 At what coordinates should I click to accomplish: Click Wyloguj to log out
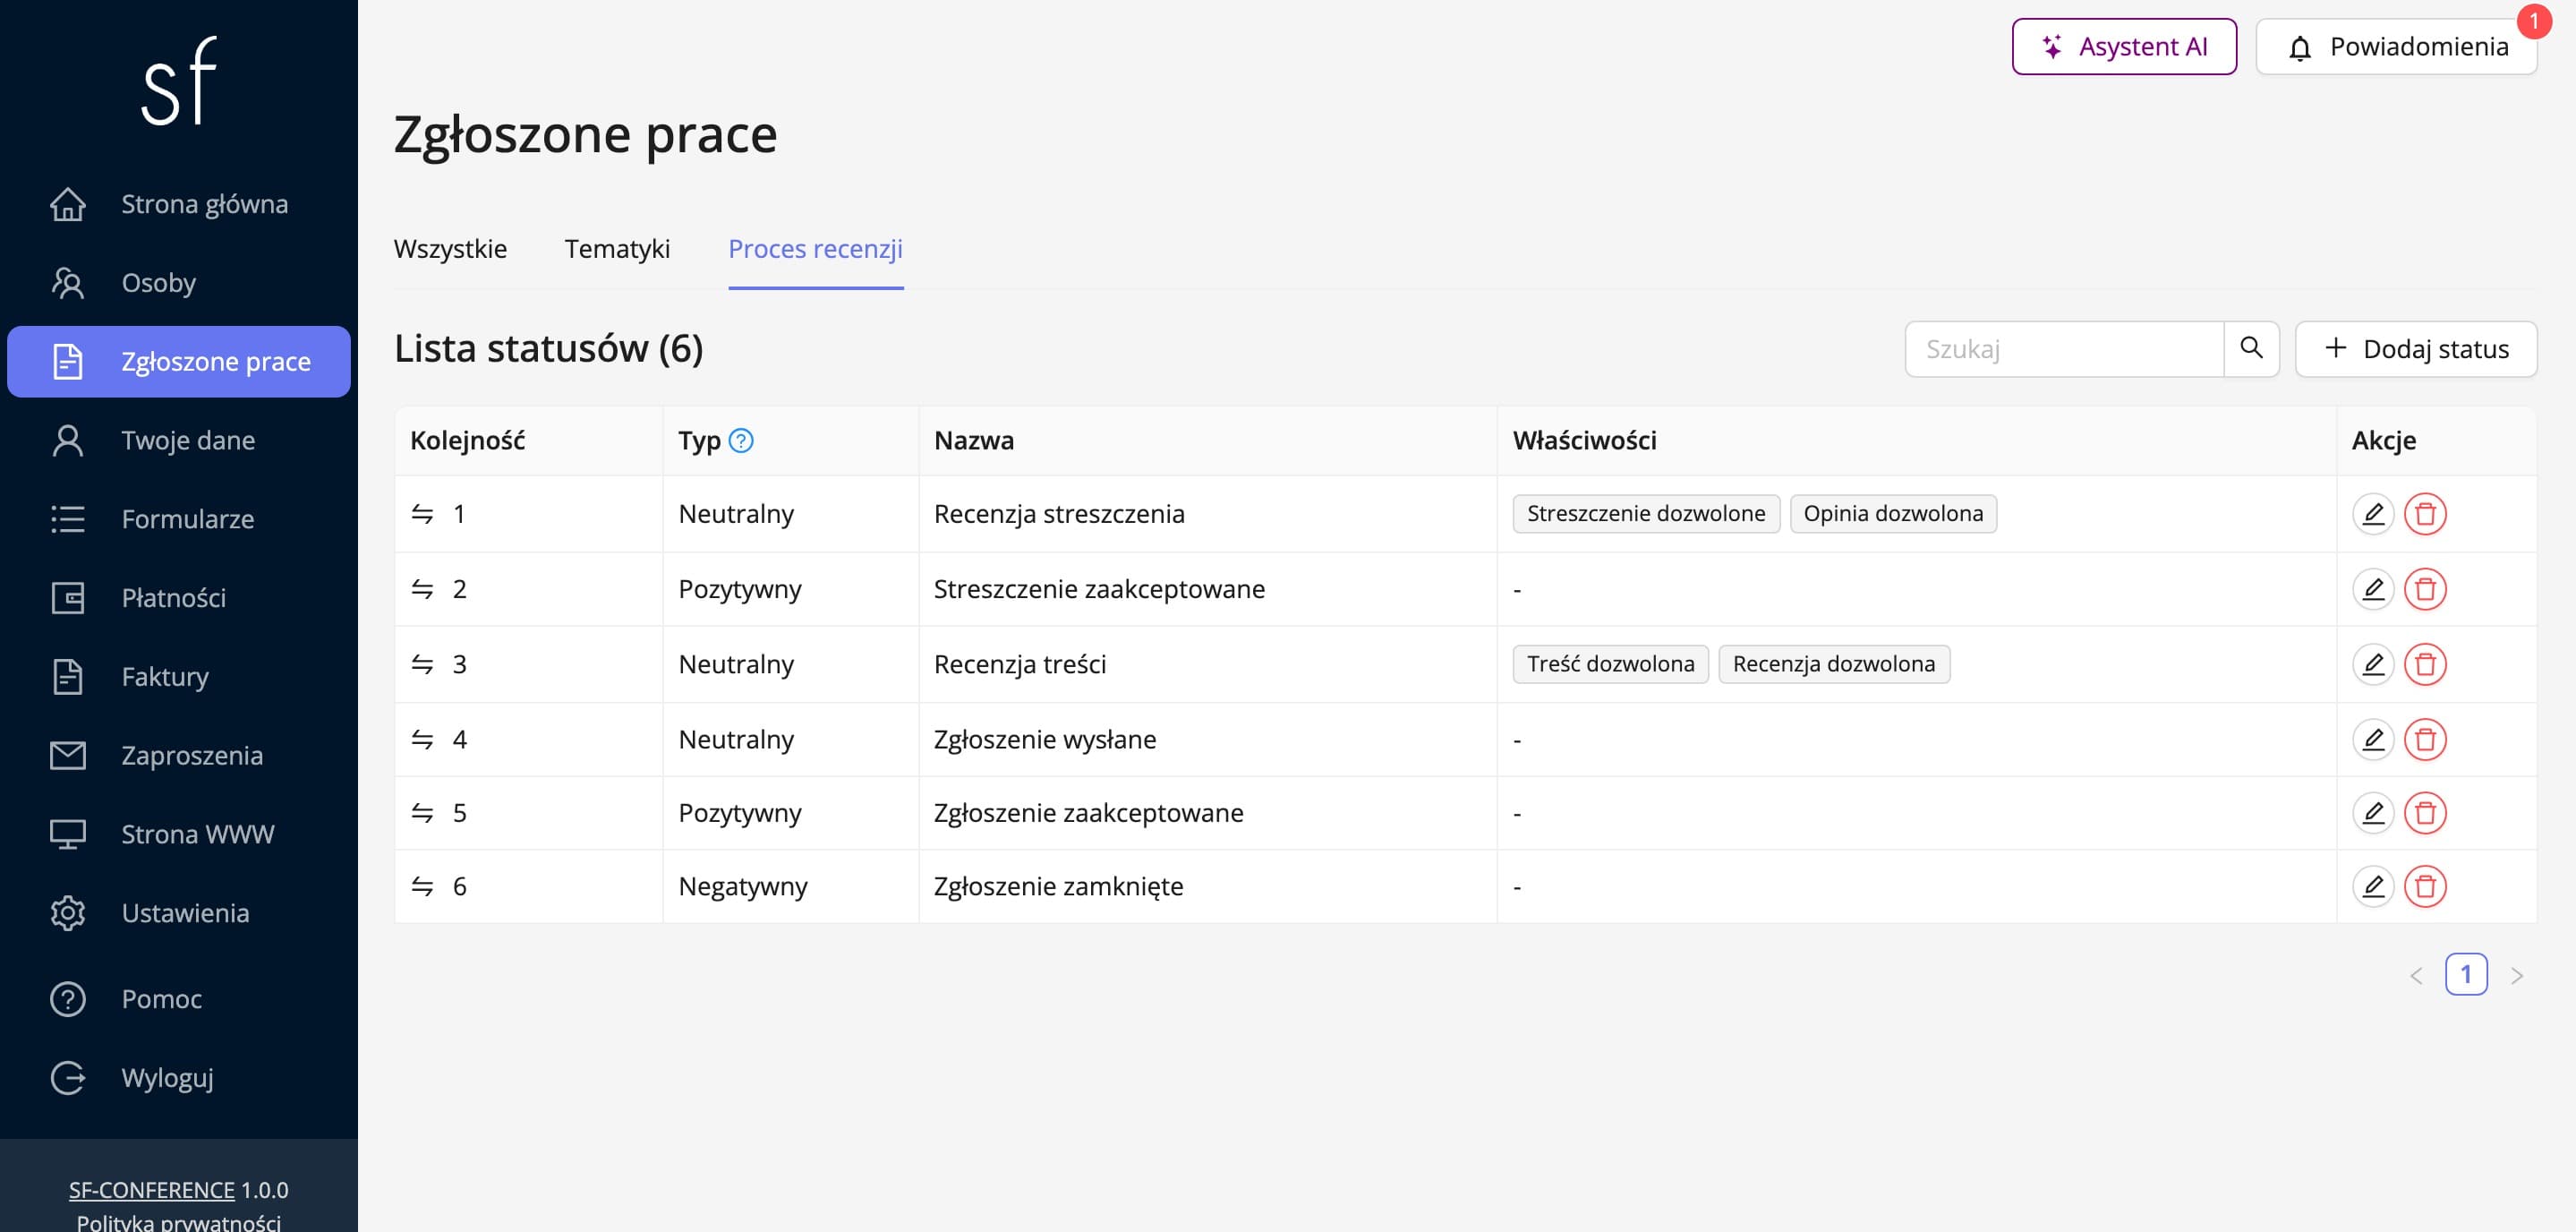tap(179, 1078)
